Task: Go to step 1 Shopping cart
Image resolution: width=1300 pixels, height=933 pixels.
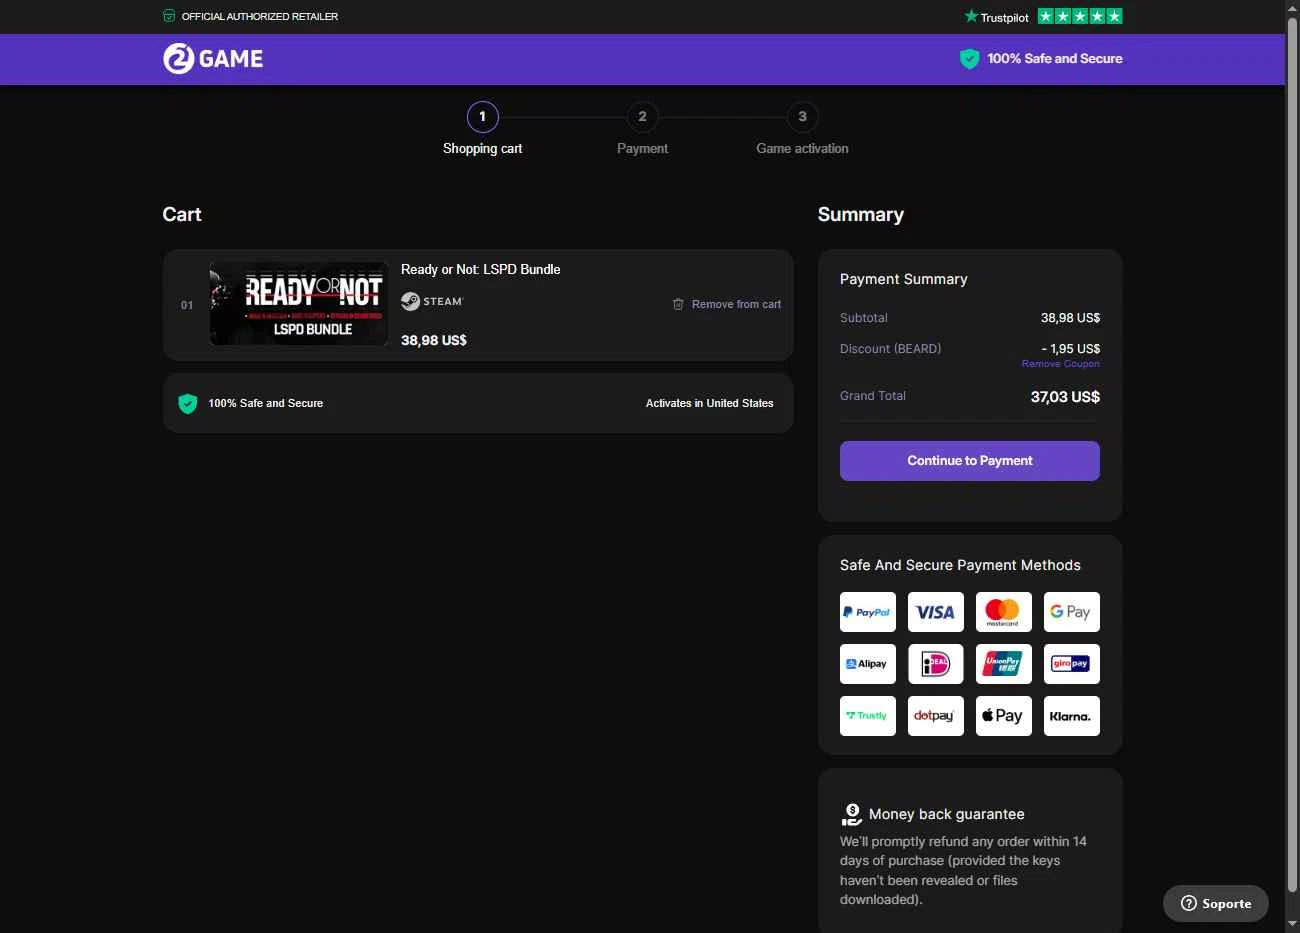Action: [x=483, y=130]
